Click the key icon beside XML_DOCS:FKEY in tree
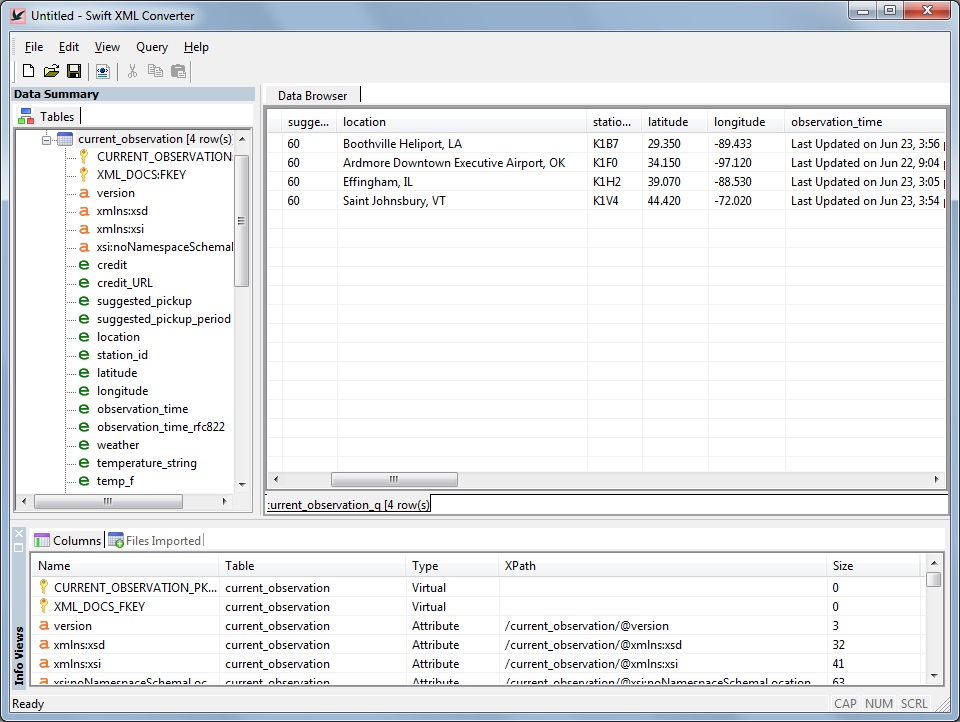Image resolution: width=960 pixels, height=722 pixels. [x=84, y=175]
